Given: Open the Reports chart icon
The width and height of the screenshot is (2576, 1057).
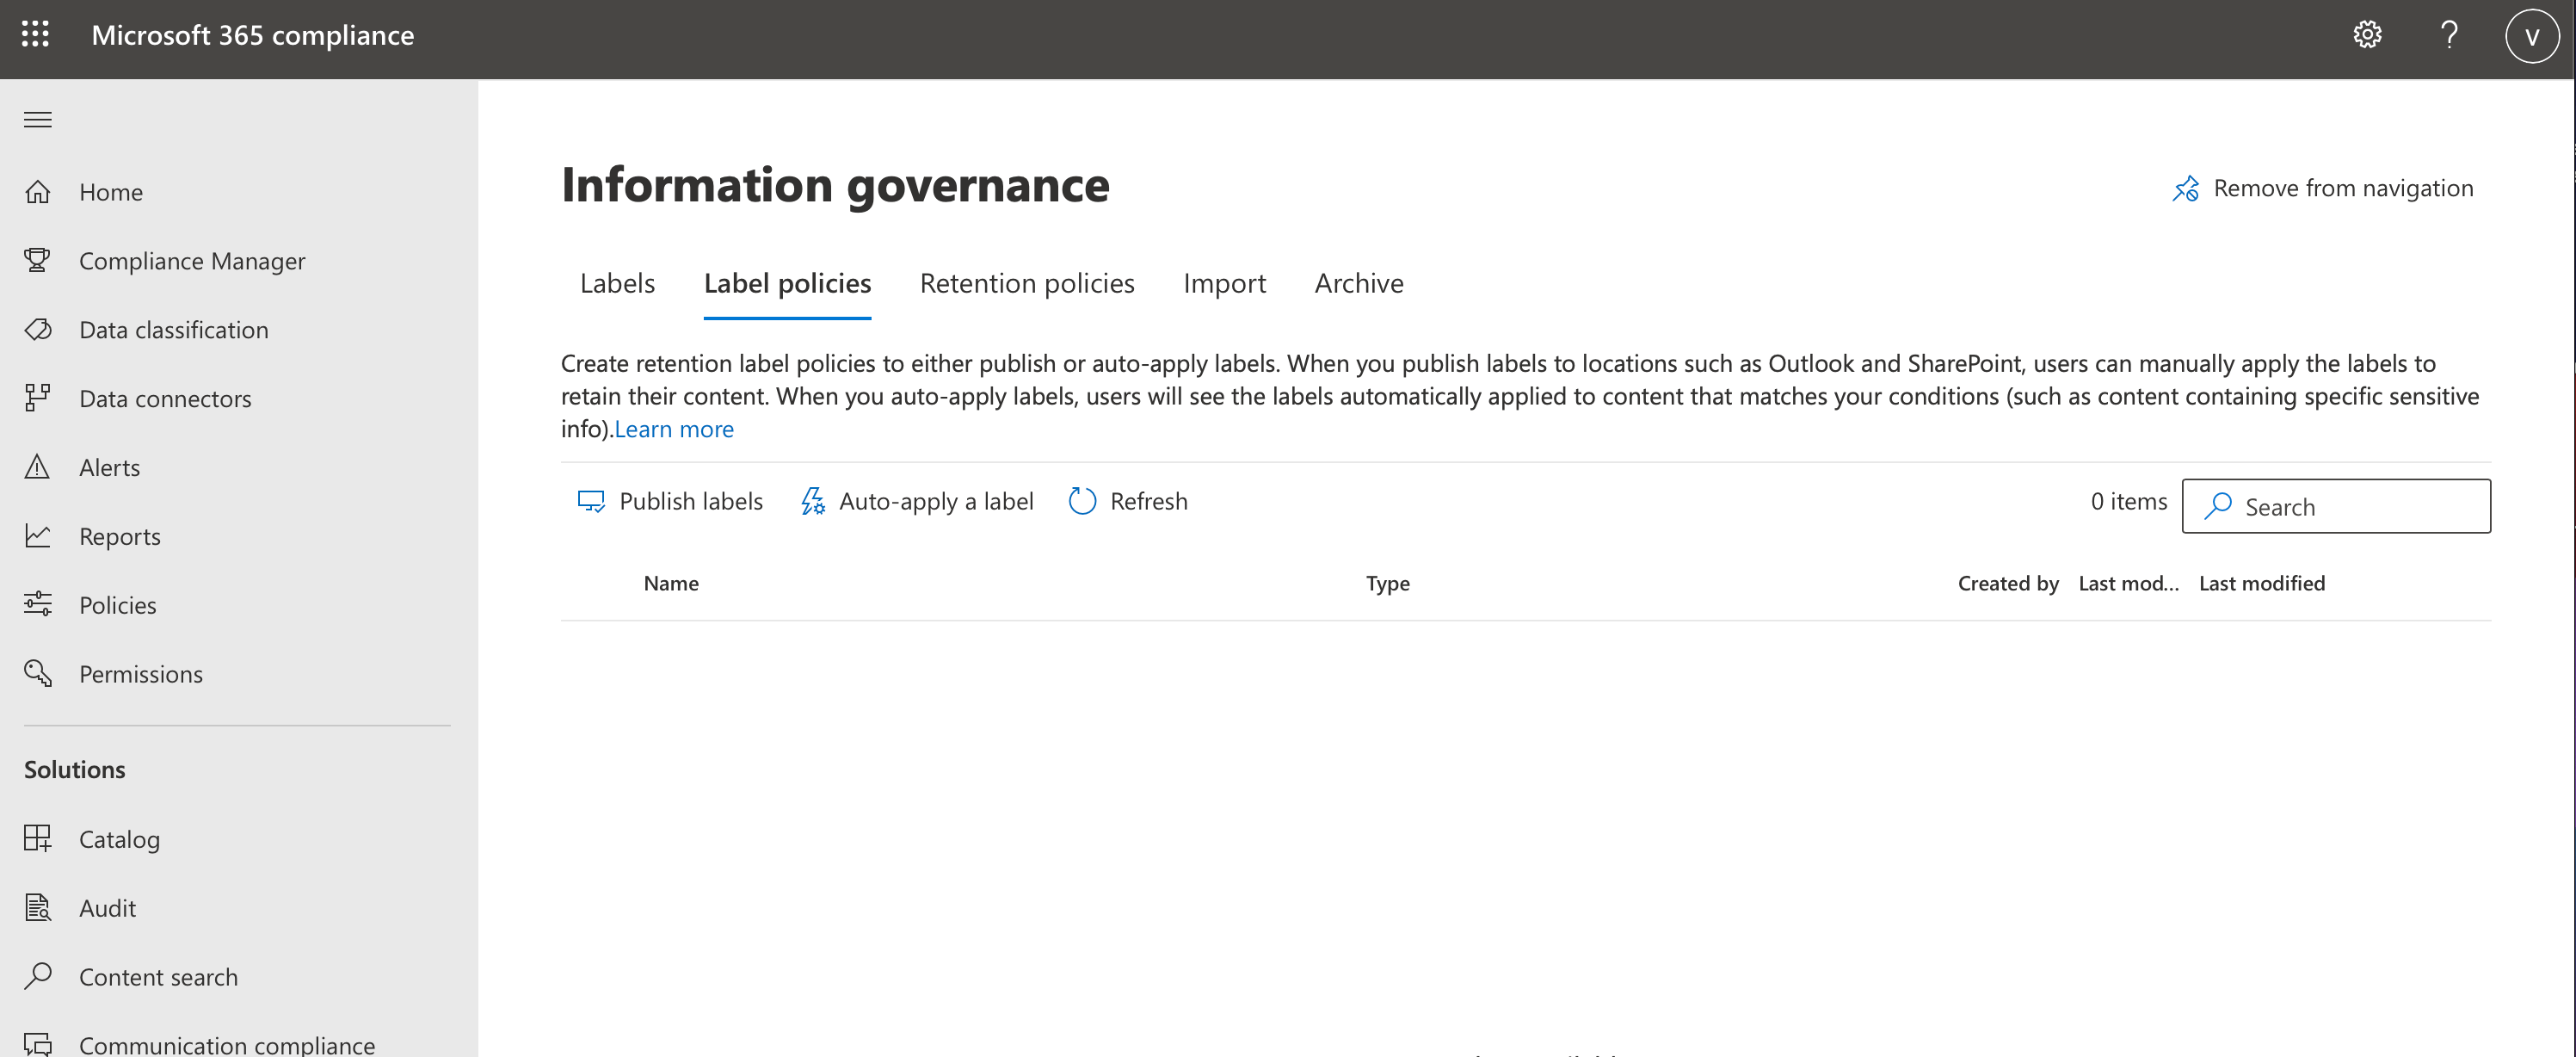Looking at the screenshot, I should 38,536.
